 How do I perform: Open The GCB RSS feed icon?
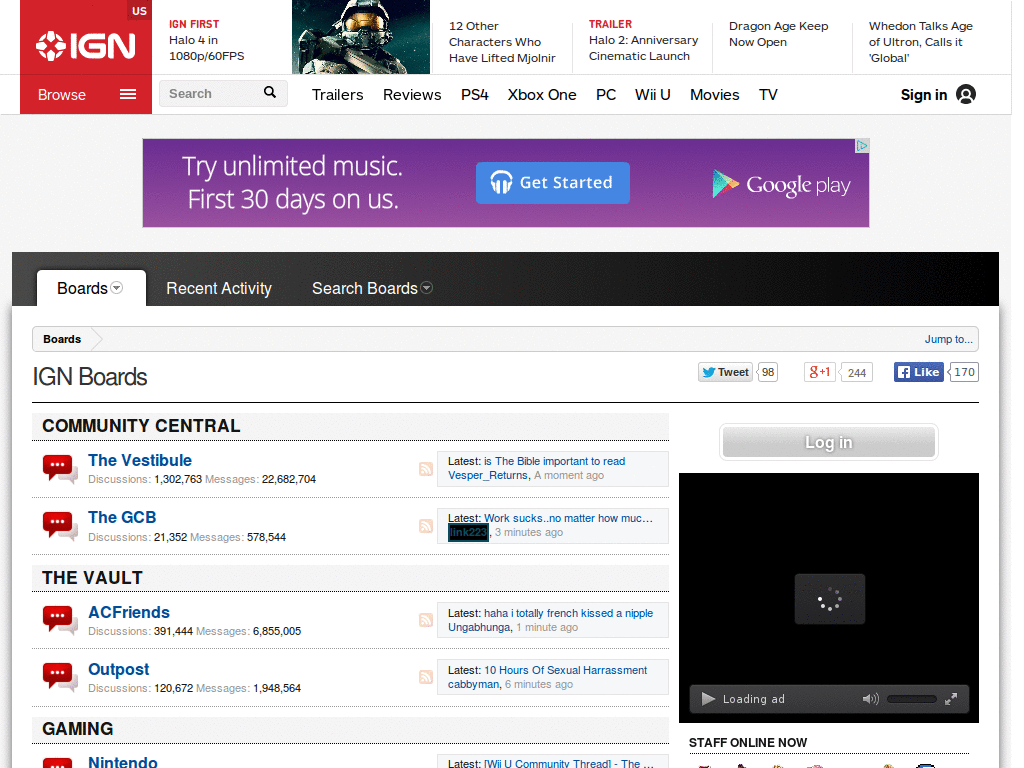click(426, 526)
